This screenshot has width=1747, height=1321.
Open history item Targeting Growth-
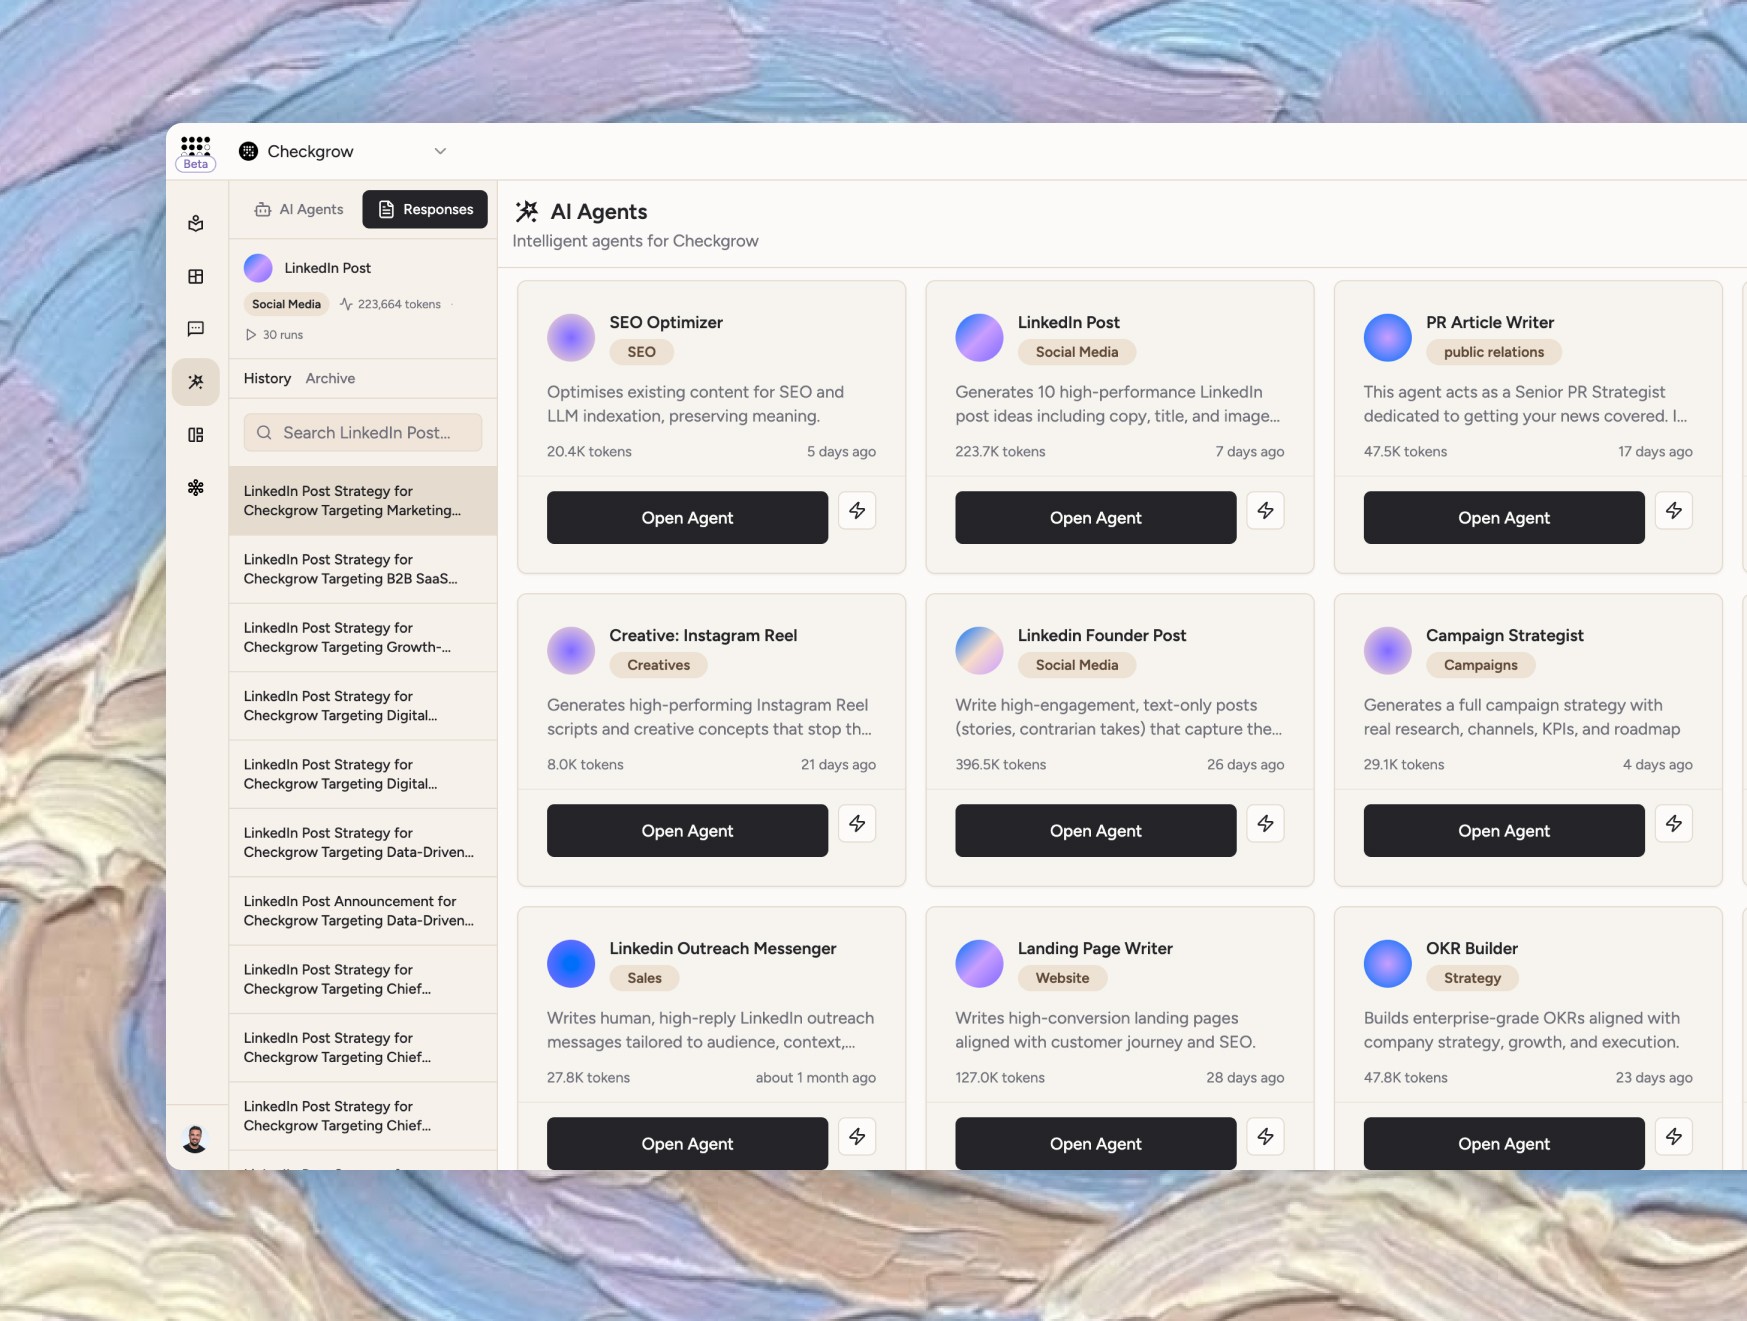[363, 637]
